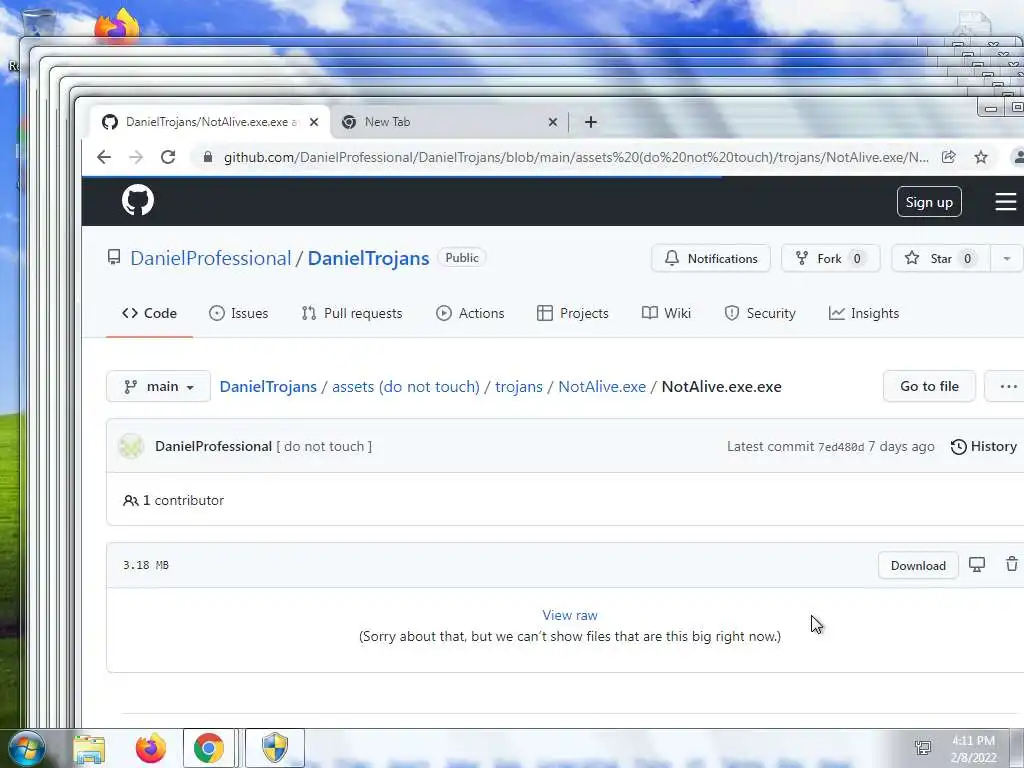Go to the Pull requests tab
Image resolution: width=1024 pixels, height=768 pixels.
coord(352,313)
